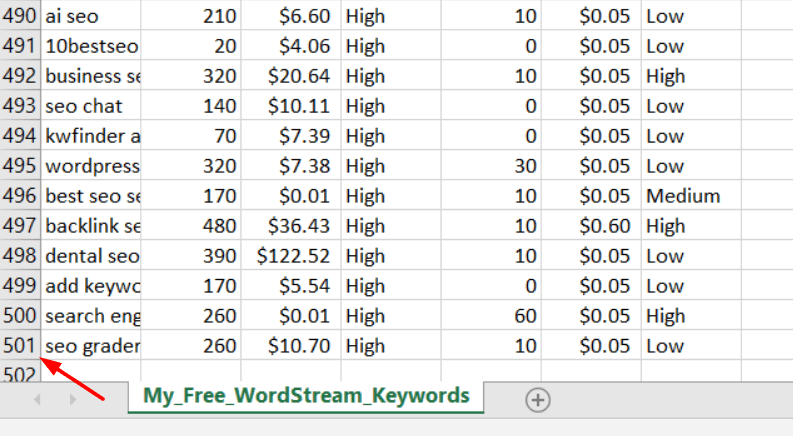
Task: Select the '10bestseo' keyword cell
Action: point(91,46)
